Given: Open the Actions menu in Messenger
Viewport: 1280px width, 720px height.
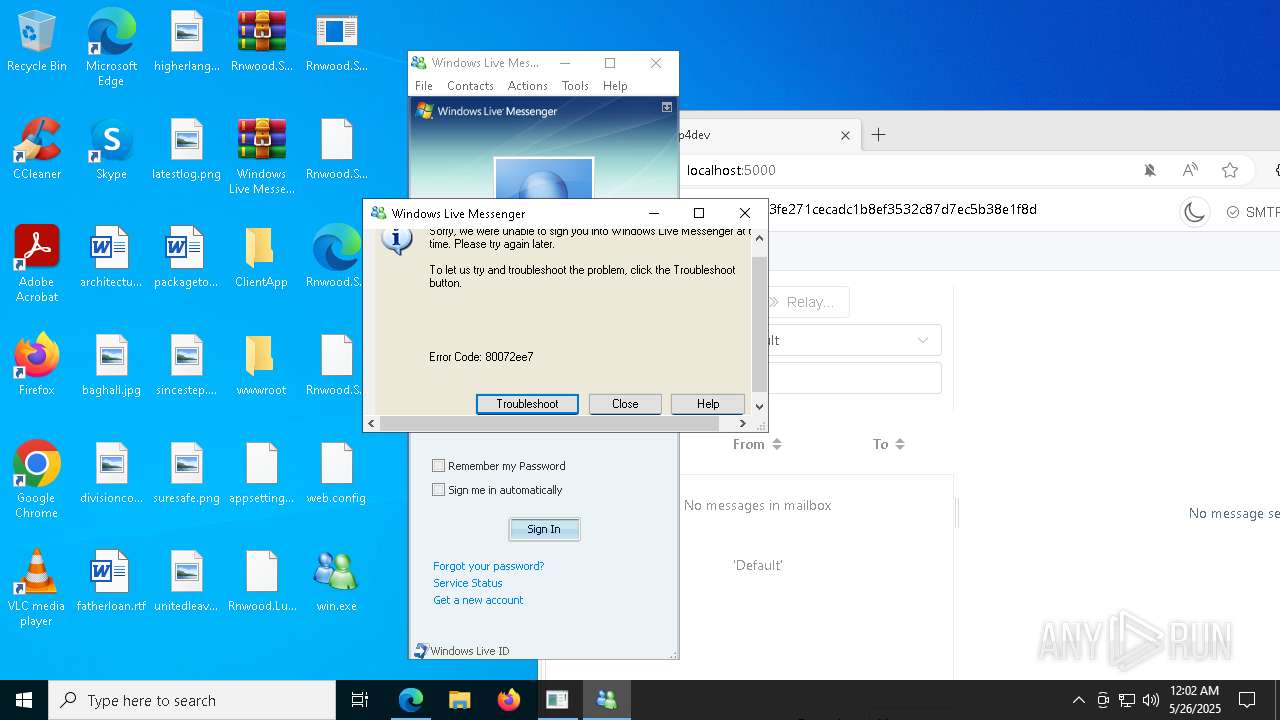Looking at the screenshot, I should [528, 86].
